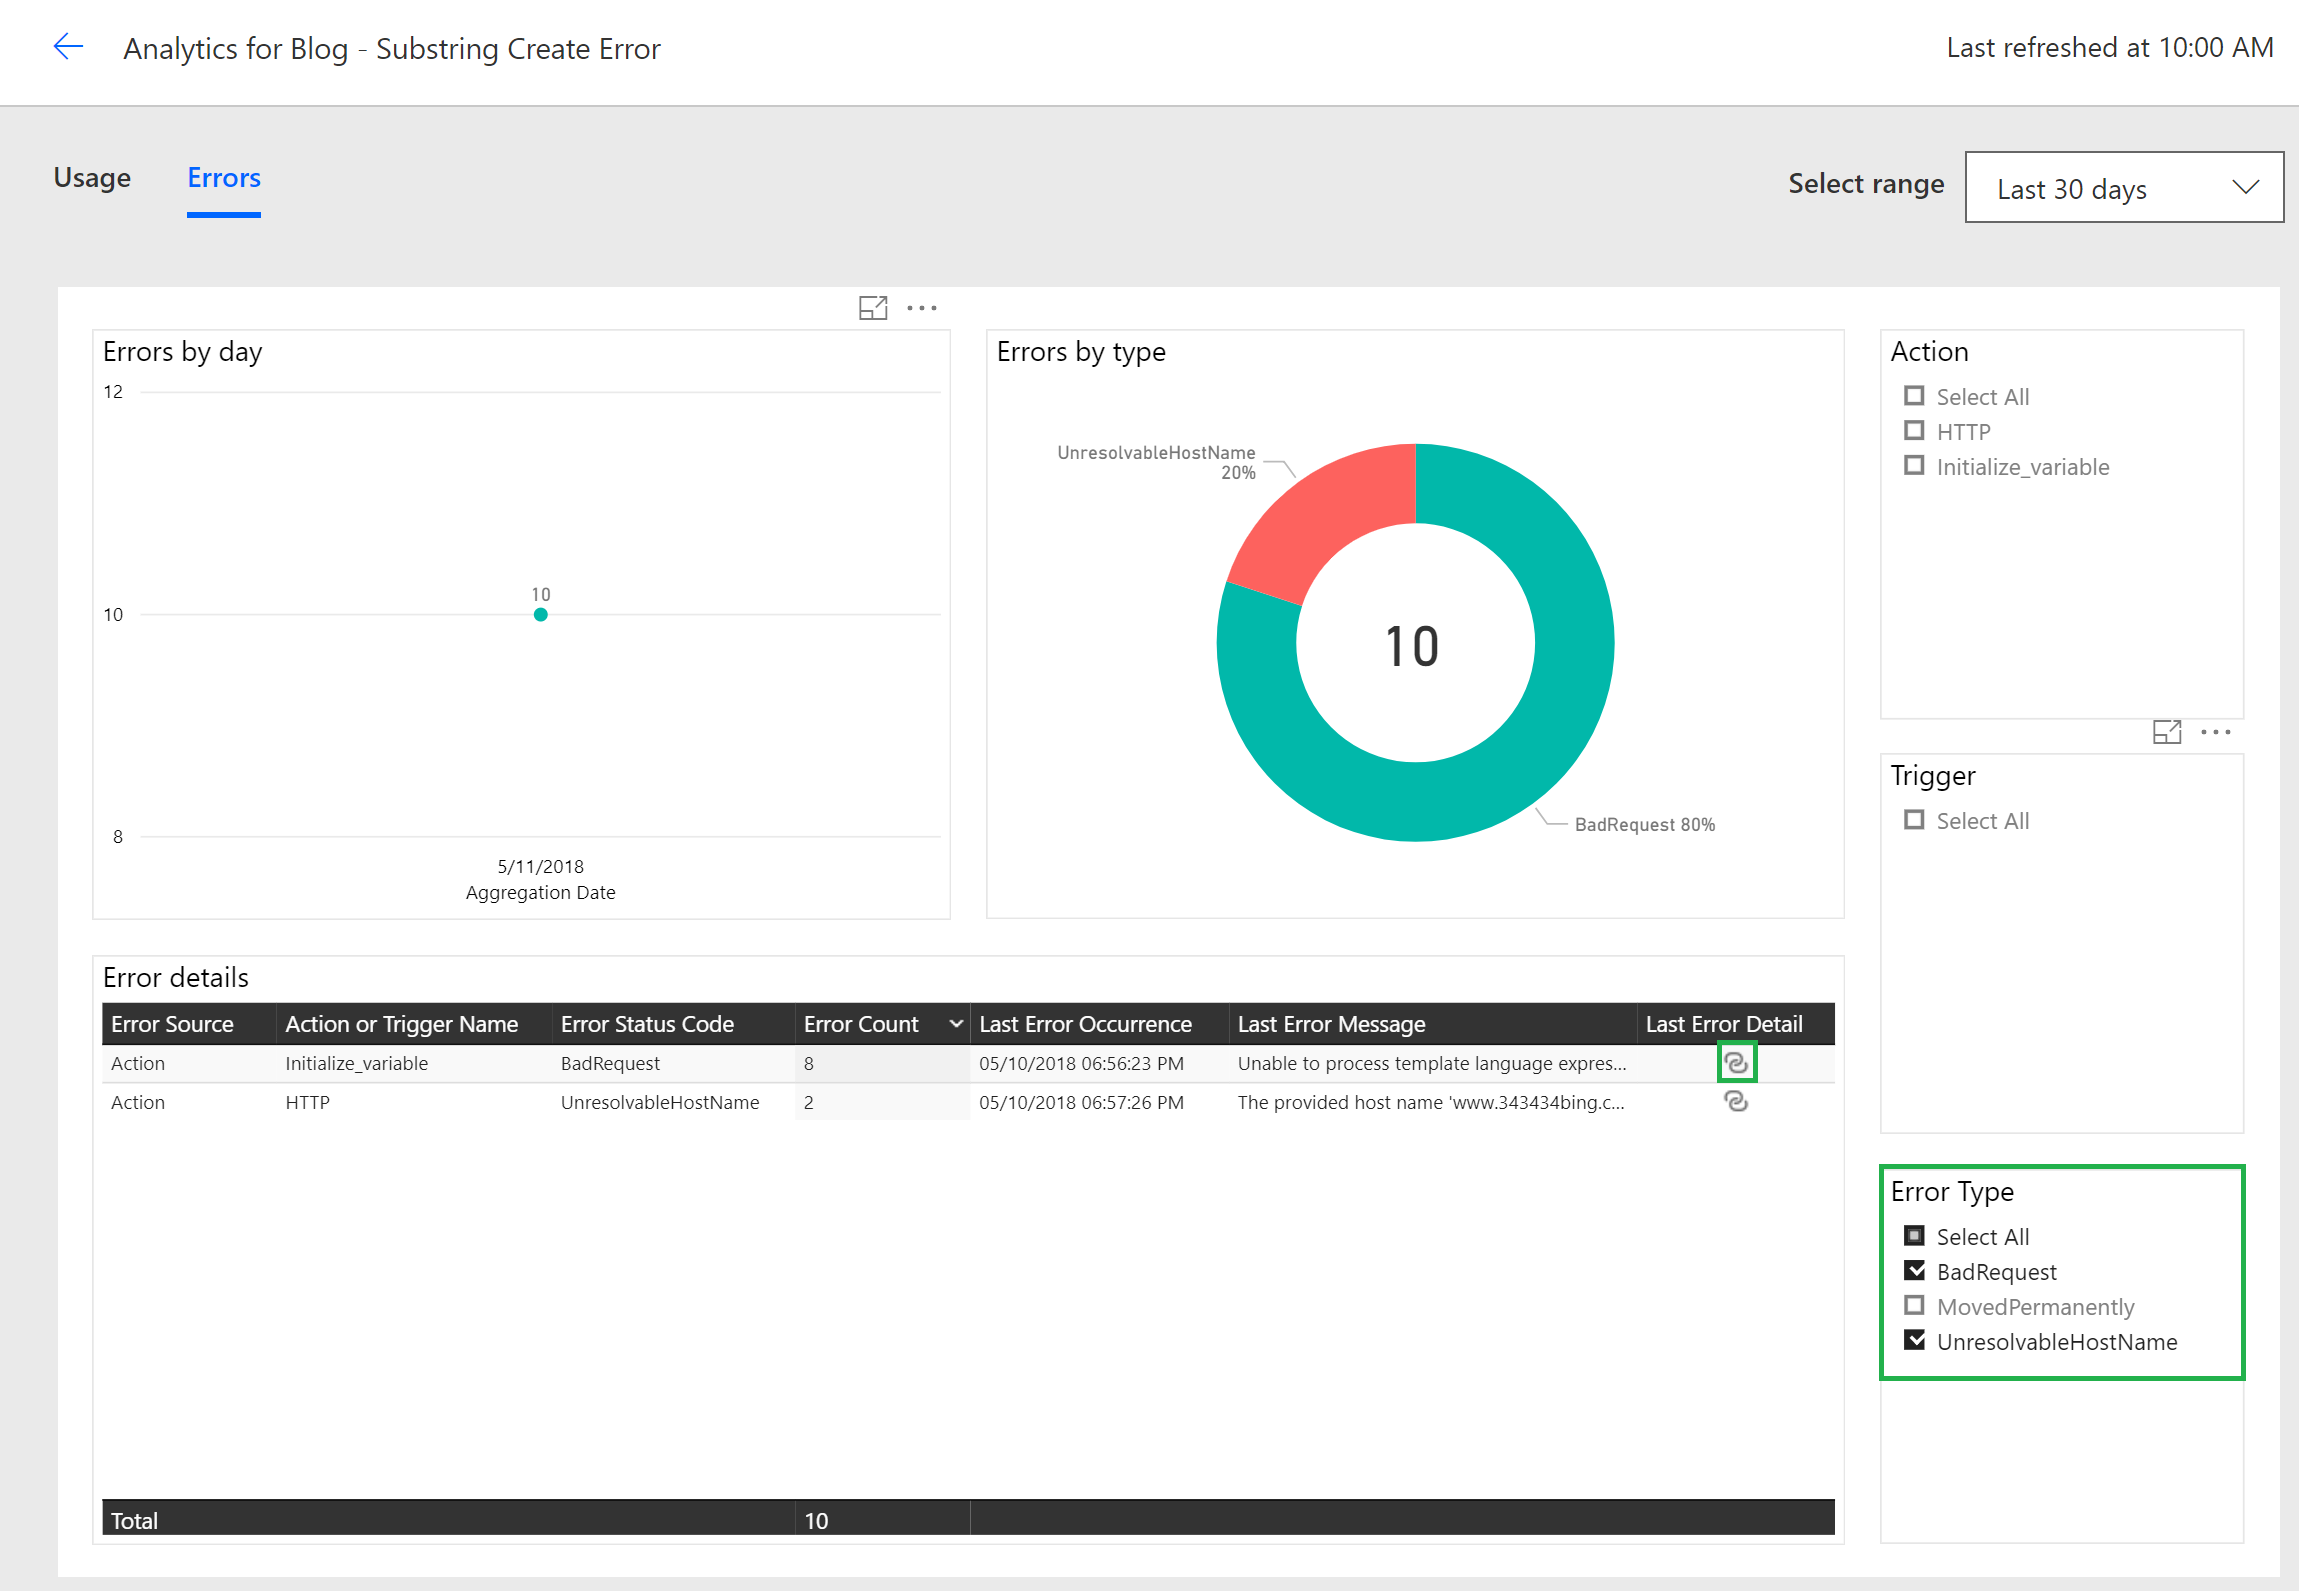Check Select All under the Trigger panel
The height and width of the screenshot is (1591, 2299).
click(1914, 819)
